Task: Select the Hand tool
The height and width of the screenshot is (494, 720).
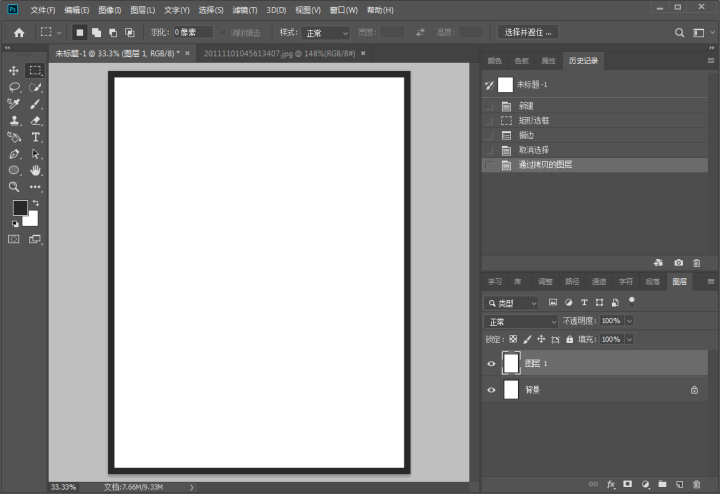Action: pos(35,170)
